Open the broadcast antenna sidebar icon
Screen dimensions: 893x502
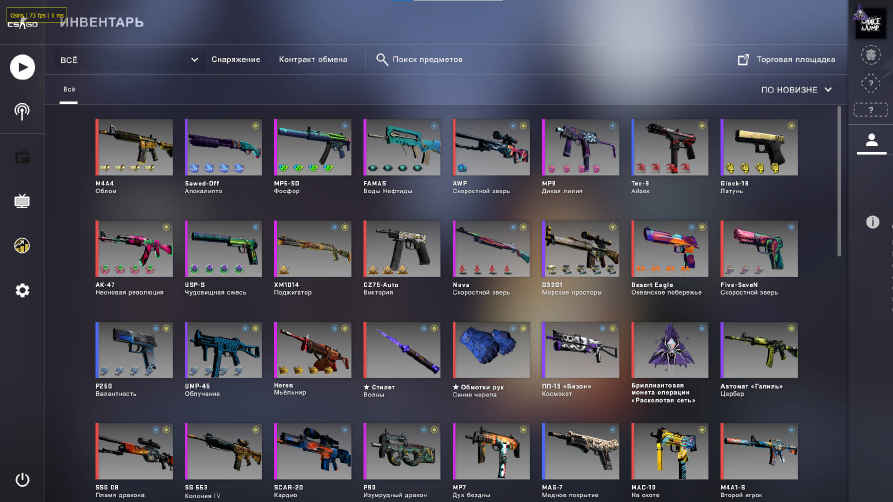[22, 111]
